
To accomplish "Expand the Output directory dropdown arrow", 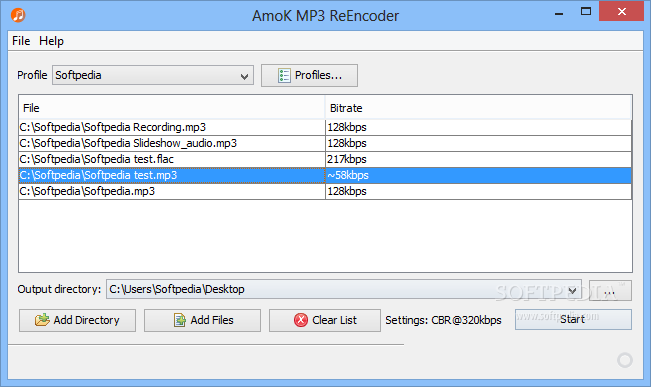I will [573, 290].
